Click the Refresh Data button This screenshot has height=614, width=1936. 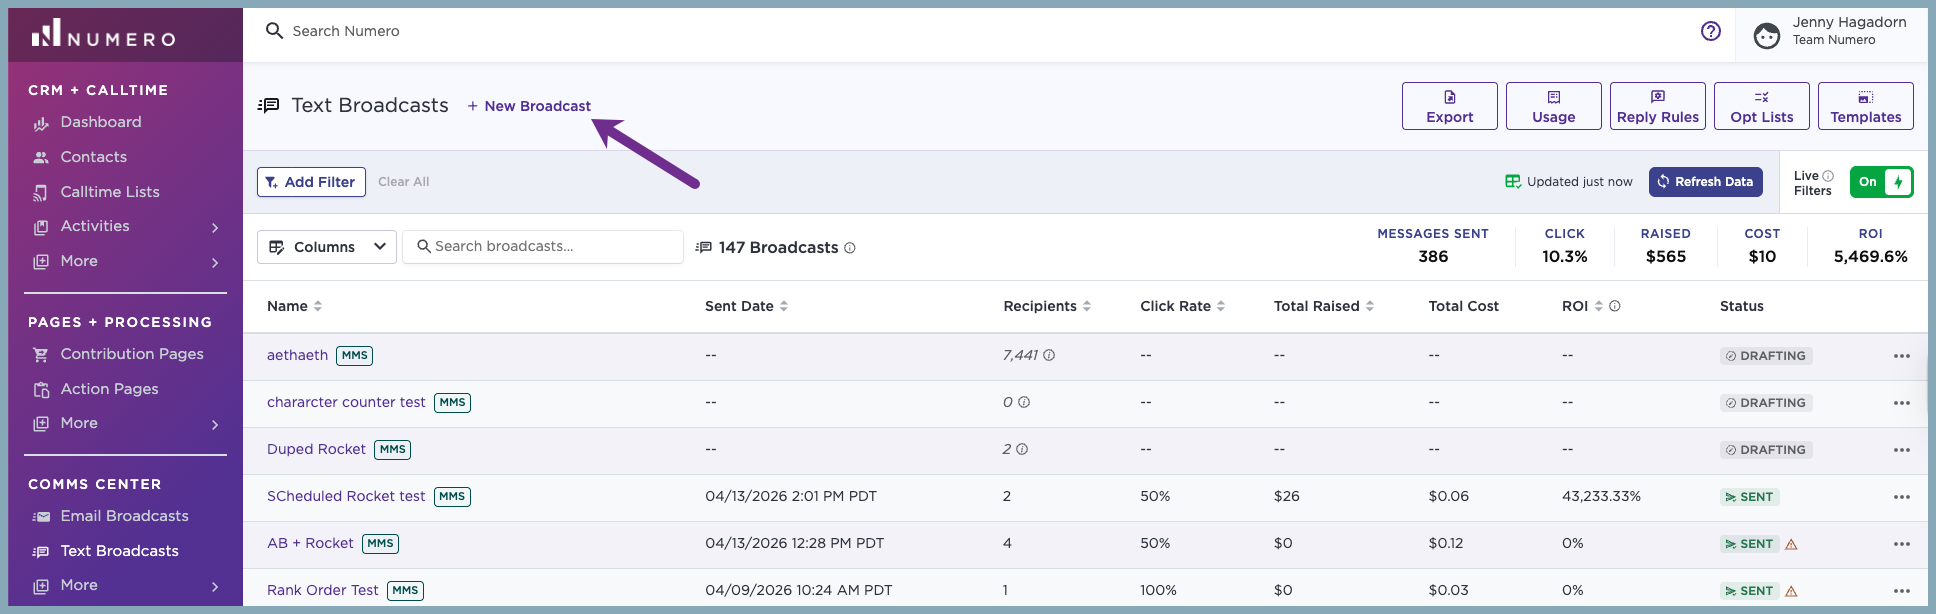pos(1706,182)
